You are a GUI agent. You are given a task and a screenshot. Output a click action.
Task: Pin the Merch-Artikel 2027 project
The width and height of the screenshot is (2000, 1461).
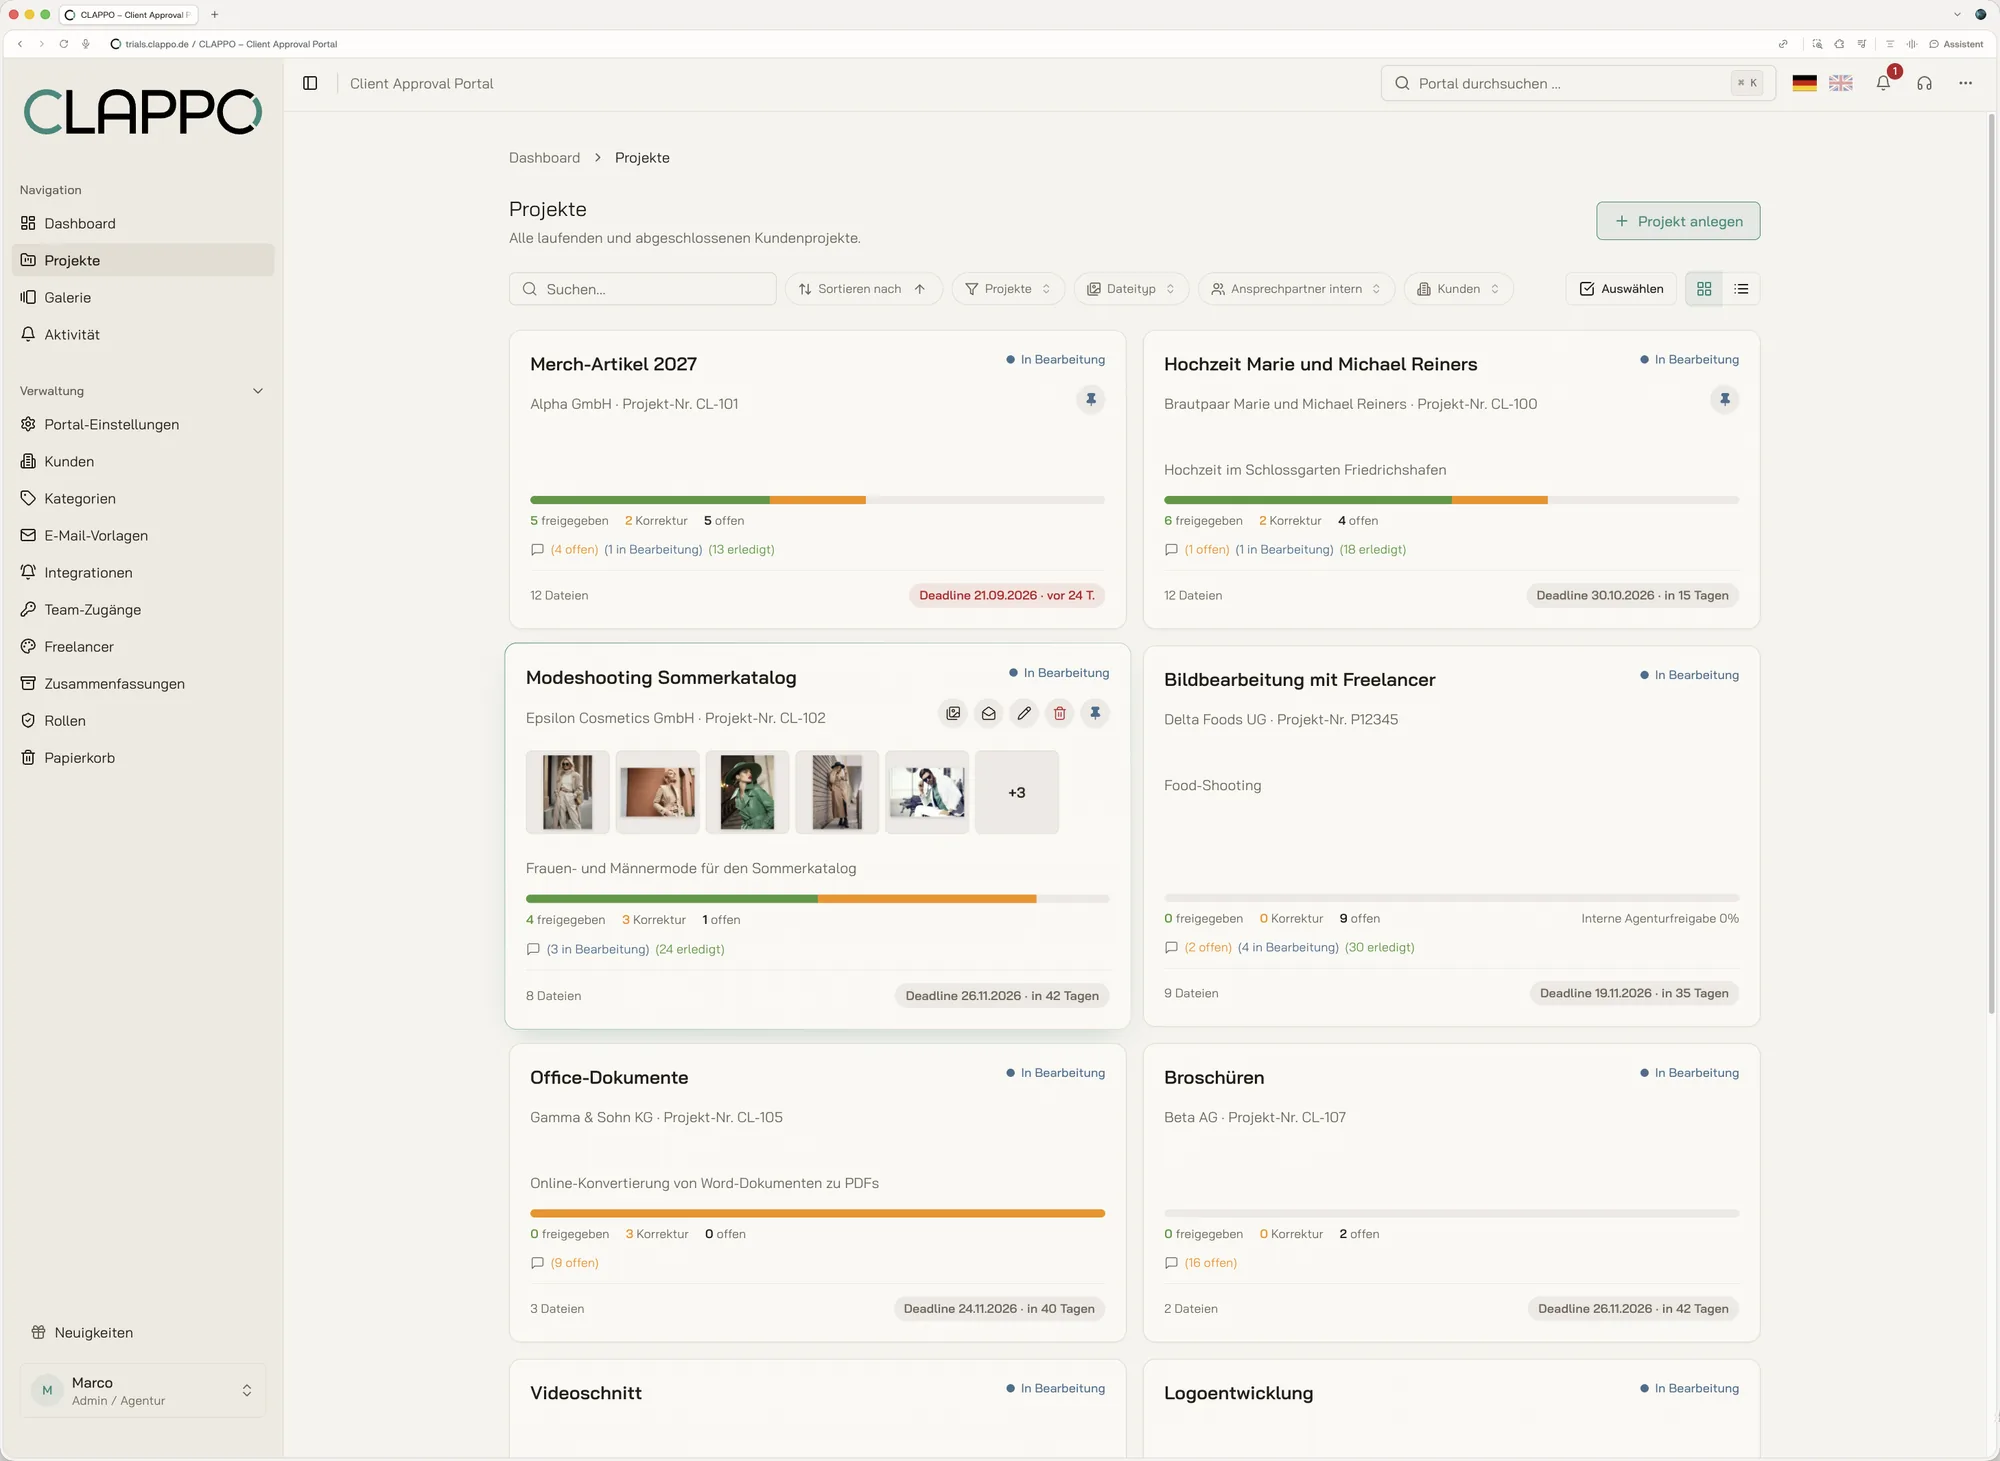(x=1091, y=399)
